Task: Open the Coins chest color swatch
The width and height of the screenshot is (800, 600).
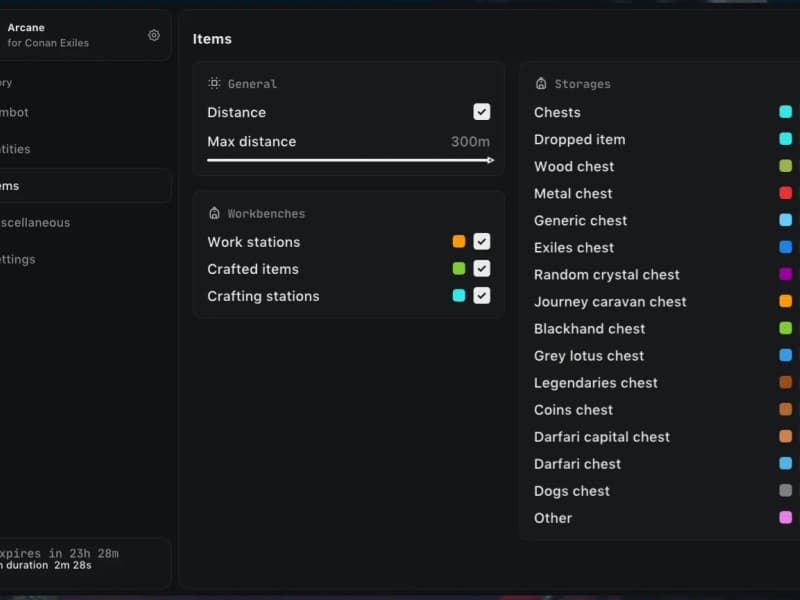Action: click(x=785, y=409)
